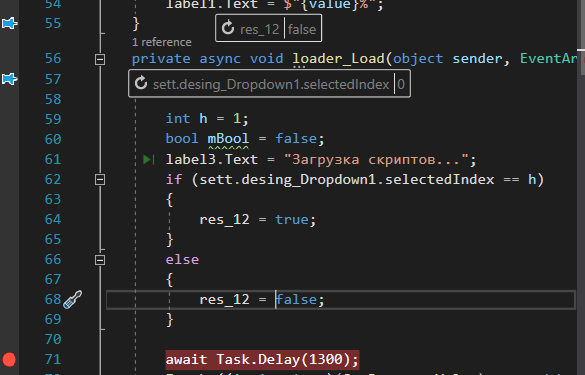Click the 'false' literal on line 60

(x=296, y=139)
